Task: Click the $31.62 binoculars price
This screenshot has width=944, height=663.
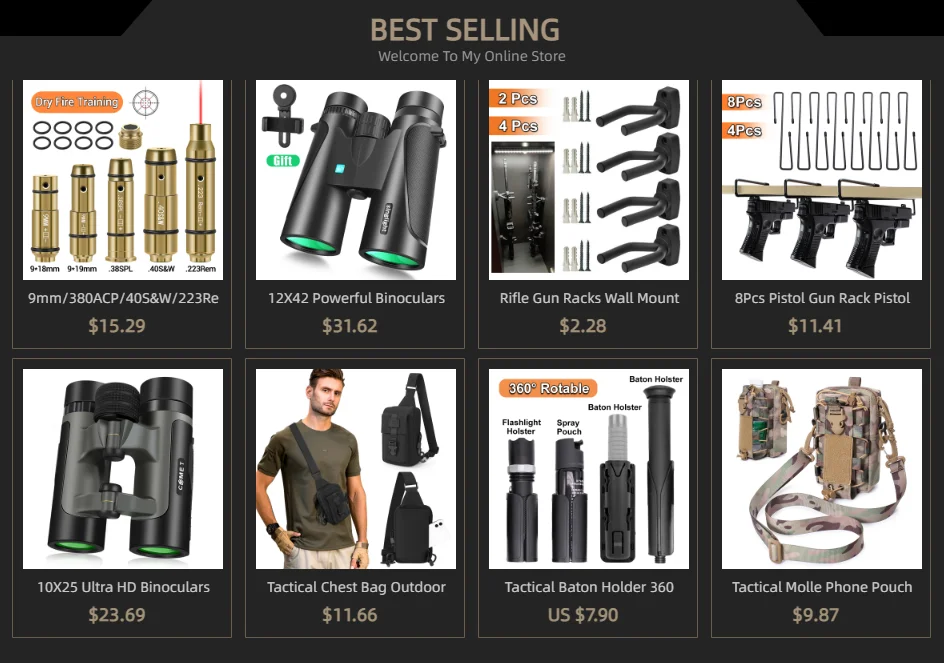Action: point(350,326)
